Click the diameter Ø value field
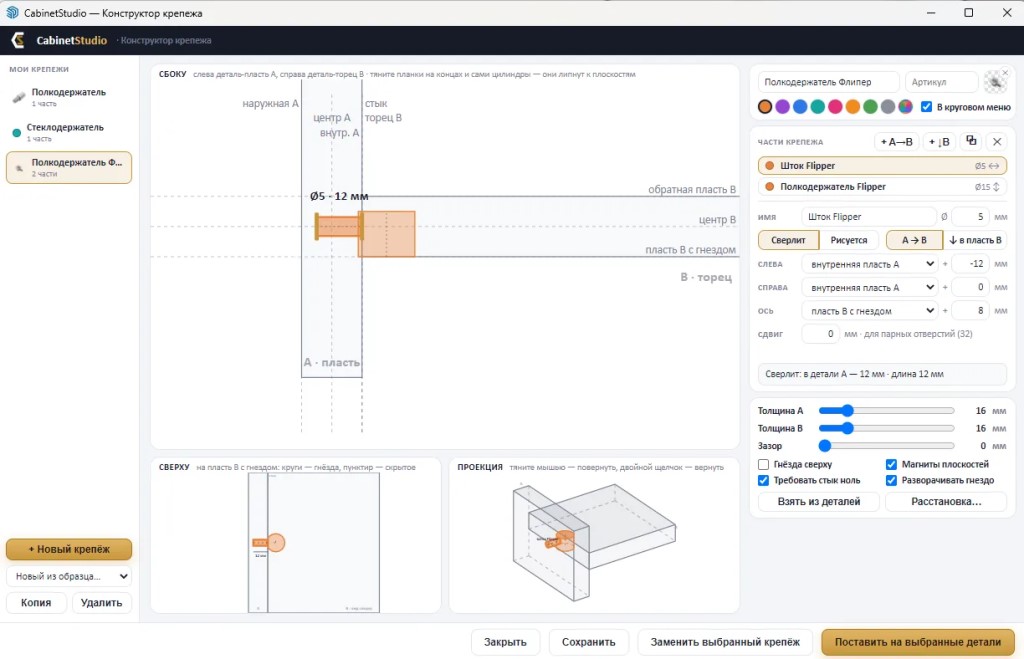The width and height of the screenshot is (1024, 659). (x=970, y=217)
